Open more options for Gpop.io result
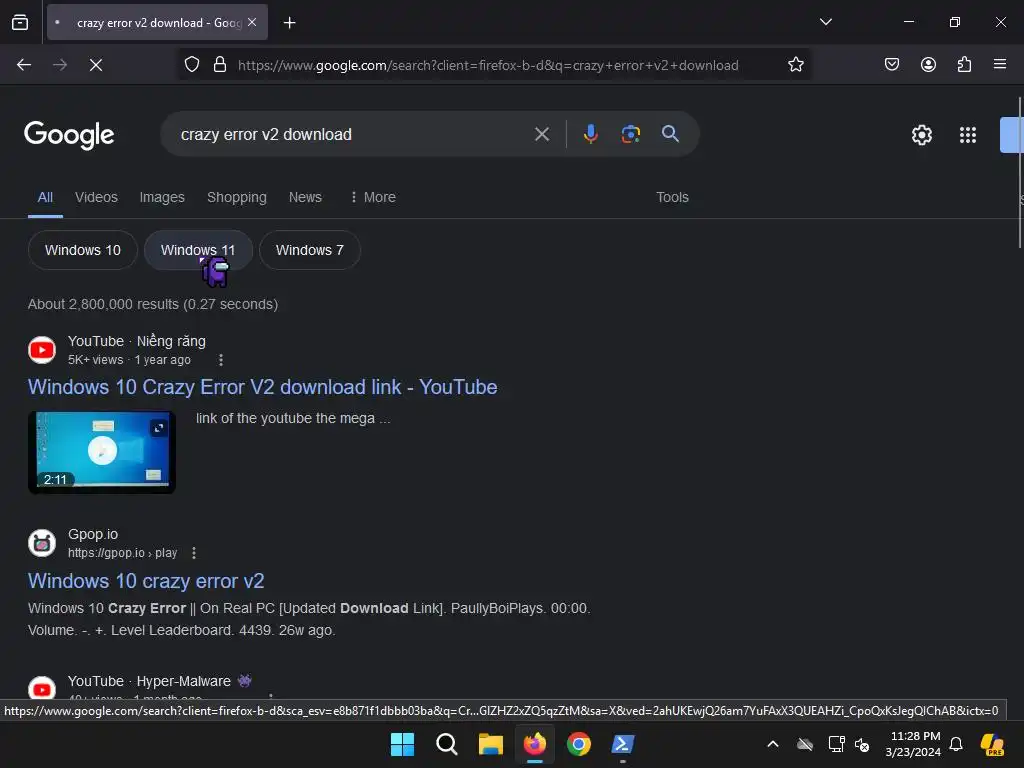This screenshot has height=768, width=1024. pyautogui.click(x=194, y=553)
